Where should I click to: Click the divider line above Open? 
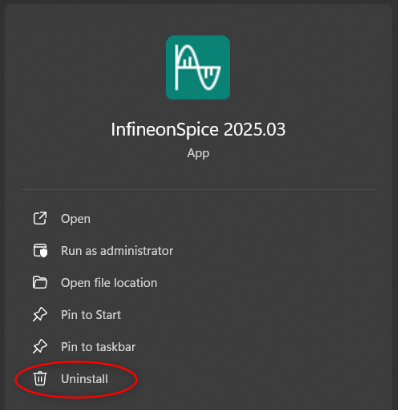[198, 189]
